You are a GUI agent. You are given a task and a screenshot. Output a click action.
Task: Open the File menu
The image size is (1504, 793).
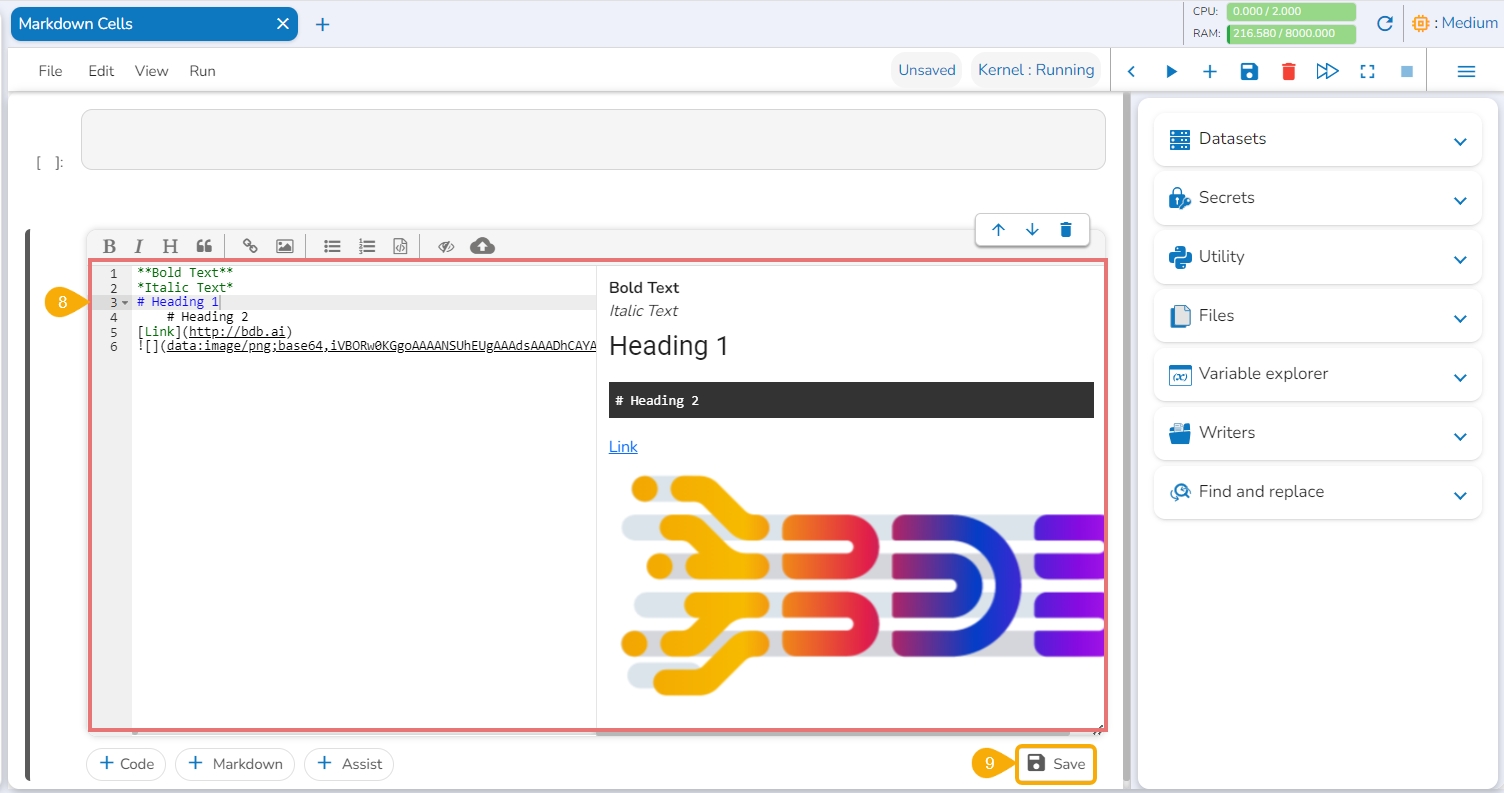[50, 71]
